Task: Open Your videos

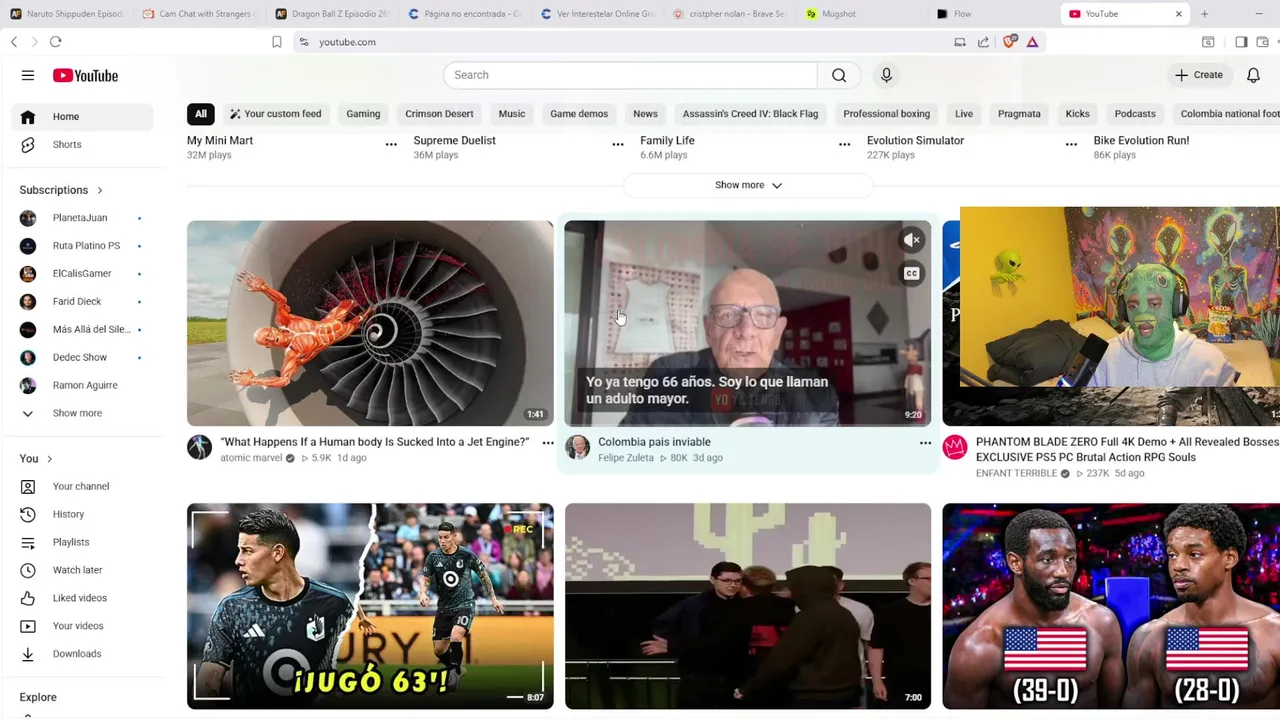Action: 84,626
